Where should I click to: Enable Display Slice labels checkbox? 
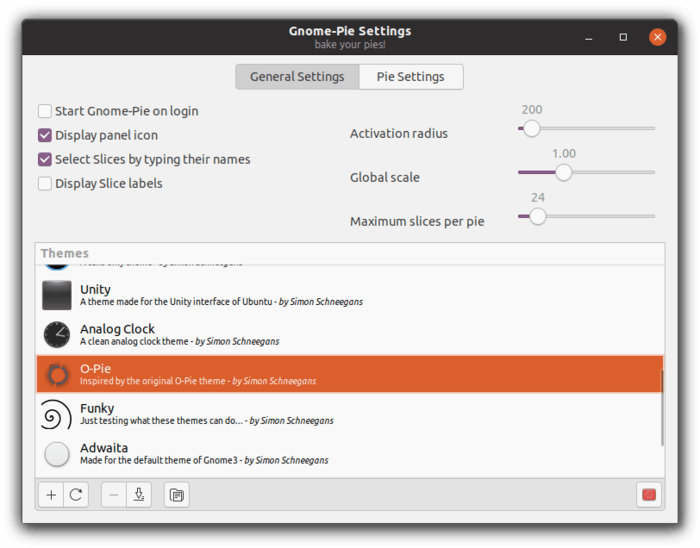pos(45,183)
